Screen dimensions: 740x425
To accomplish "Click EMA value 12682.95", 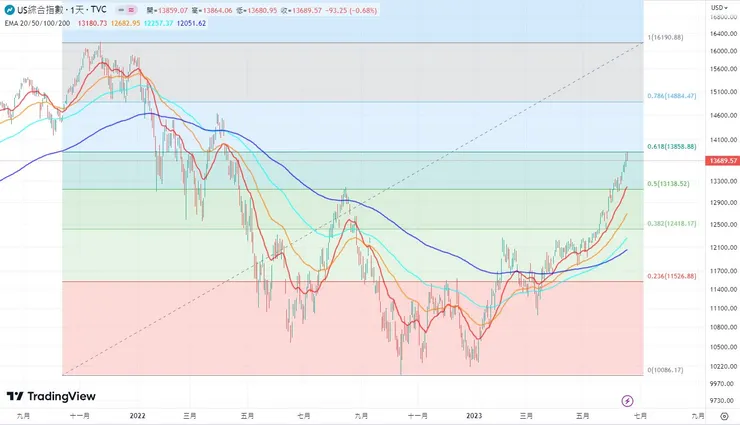I will (126, 23).
